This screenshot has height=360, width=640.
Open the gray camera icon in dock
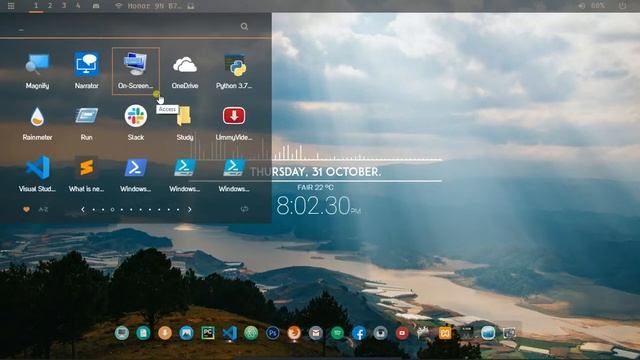pyautogui.click(x=380, y=333)
